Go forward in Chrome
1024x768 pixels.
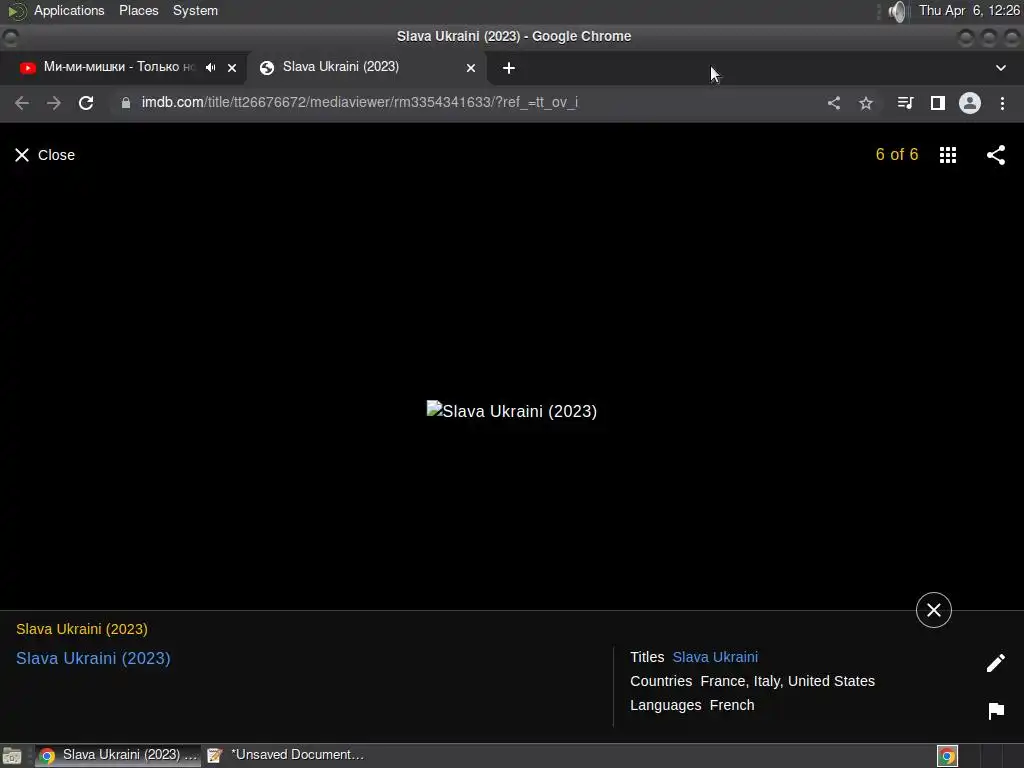(54, 103)
